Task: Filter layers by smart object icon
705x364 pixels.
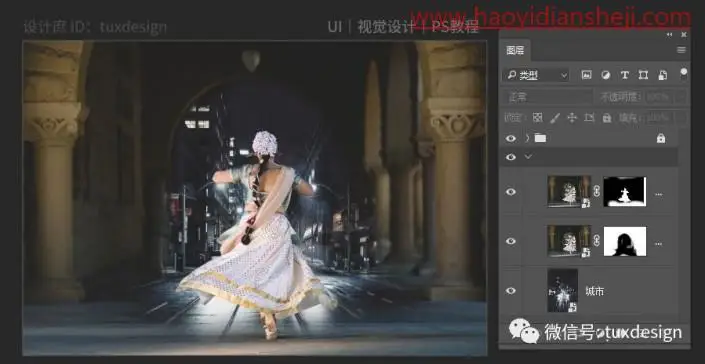Action: click(x=663, y=75)
